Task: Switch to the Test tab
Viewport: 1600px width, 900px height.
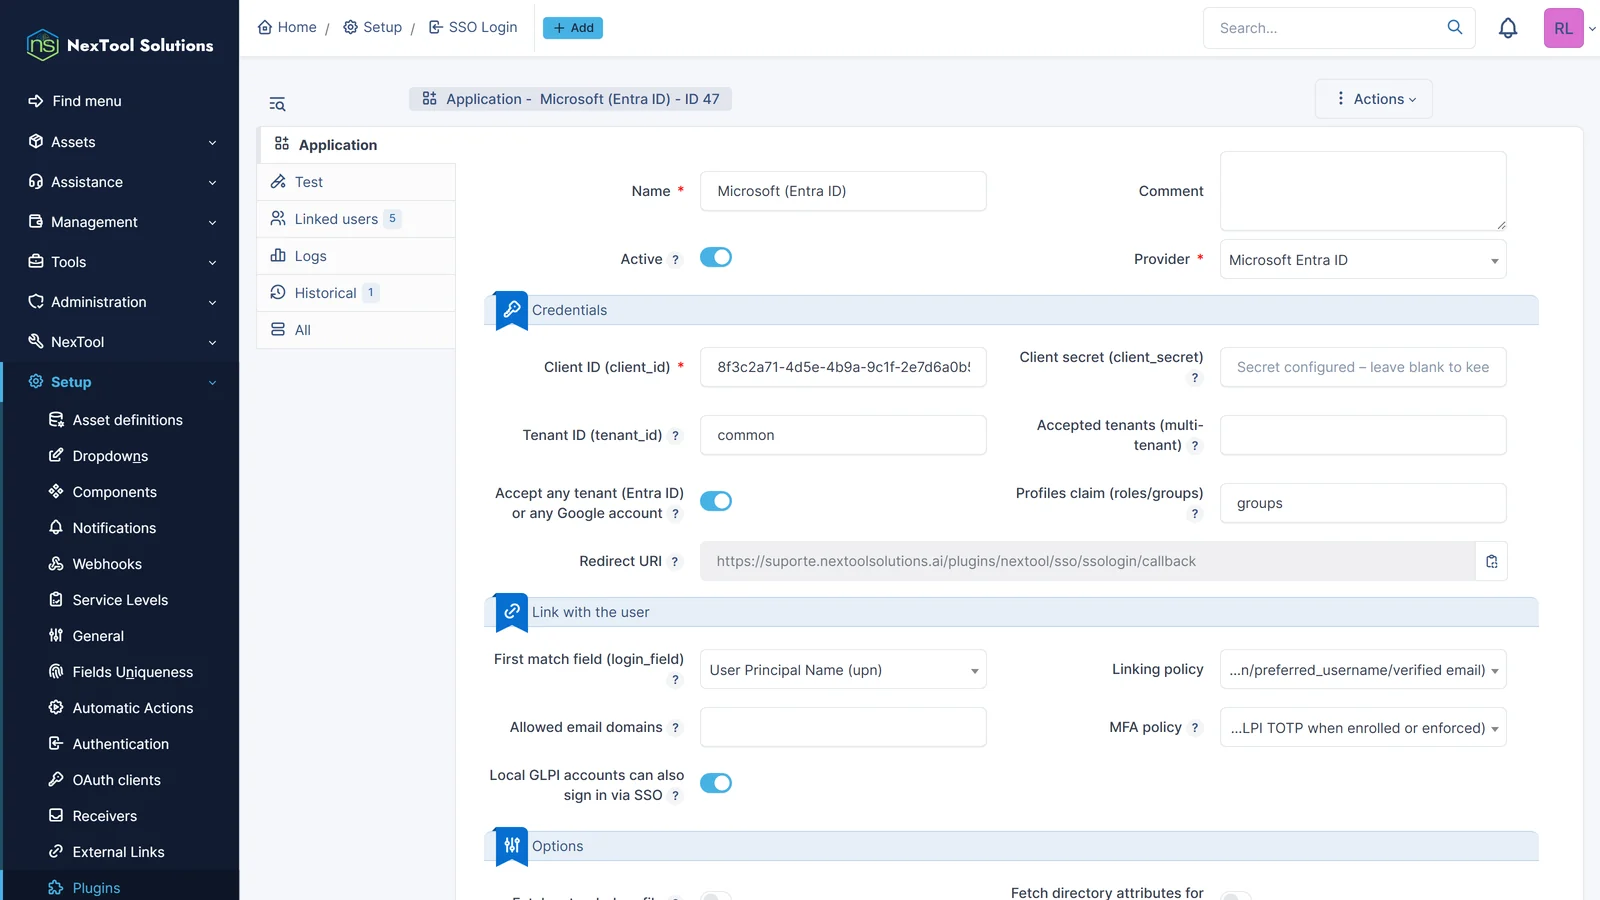Action: [x=356, y=182]
